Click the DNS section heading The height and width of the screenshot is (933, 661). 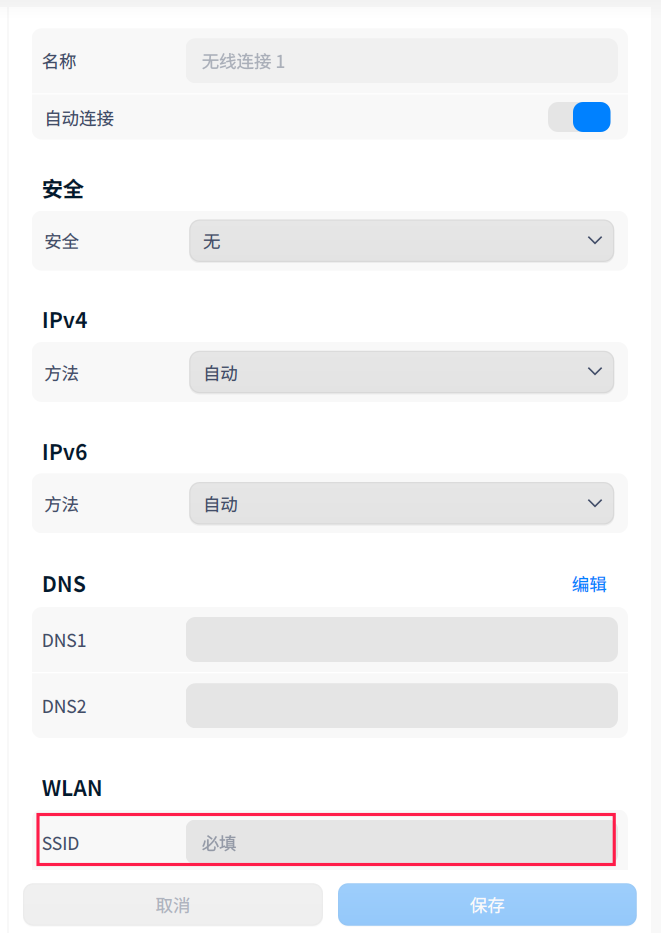[64, 584]
